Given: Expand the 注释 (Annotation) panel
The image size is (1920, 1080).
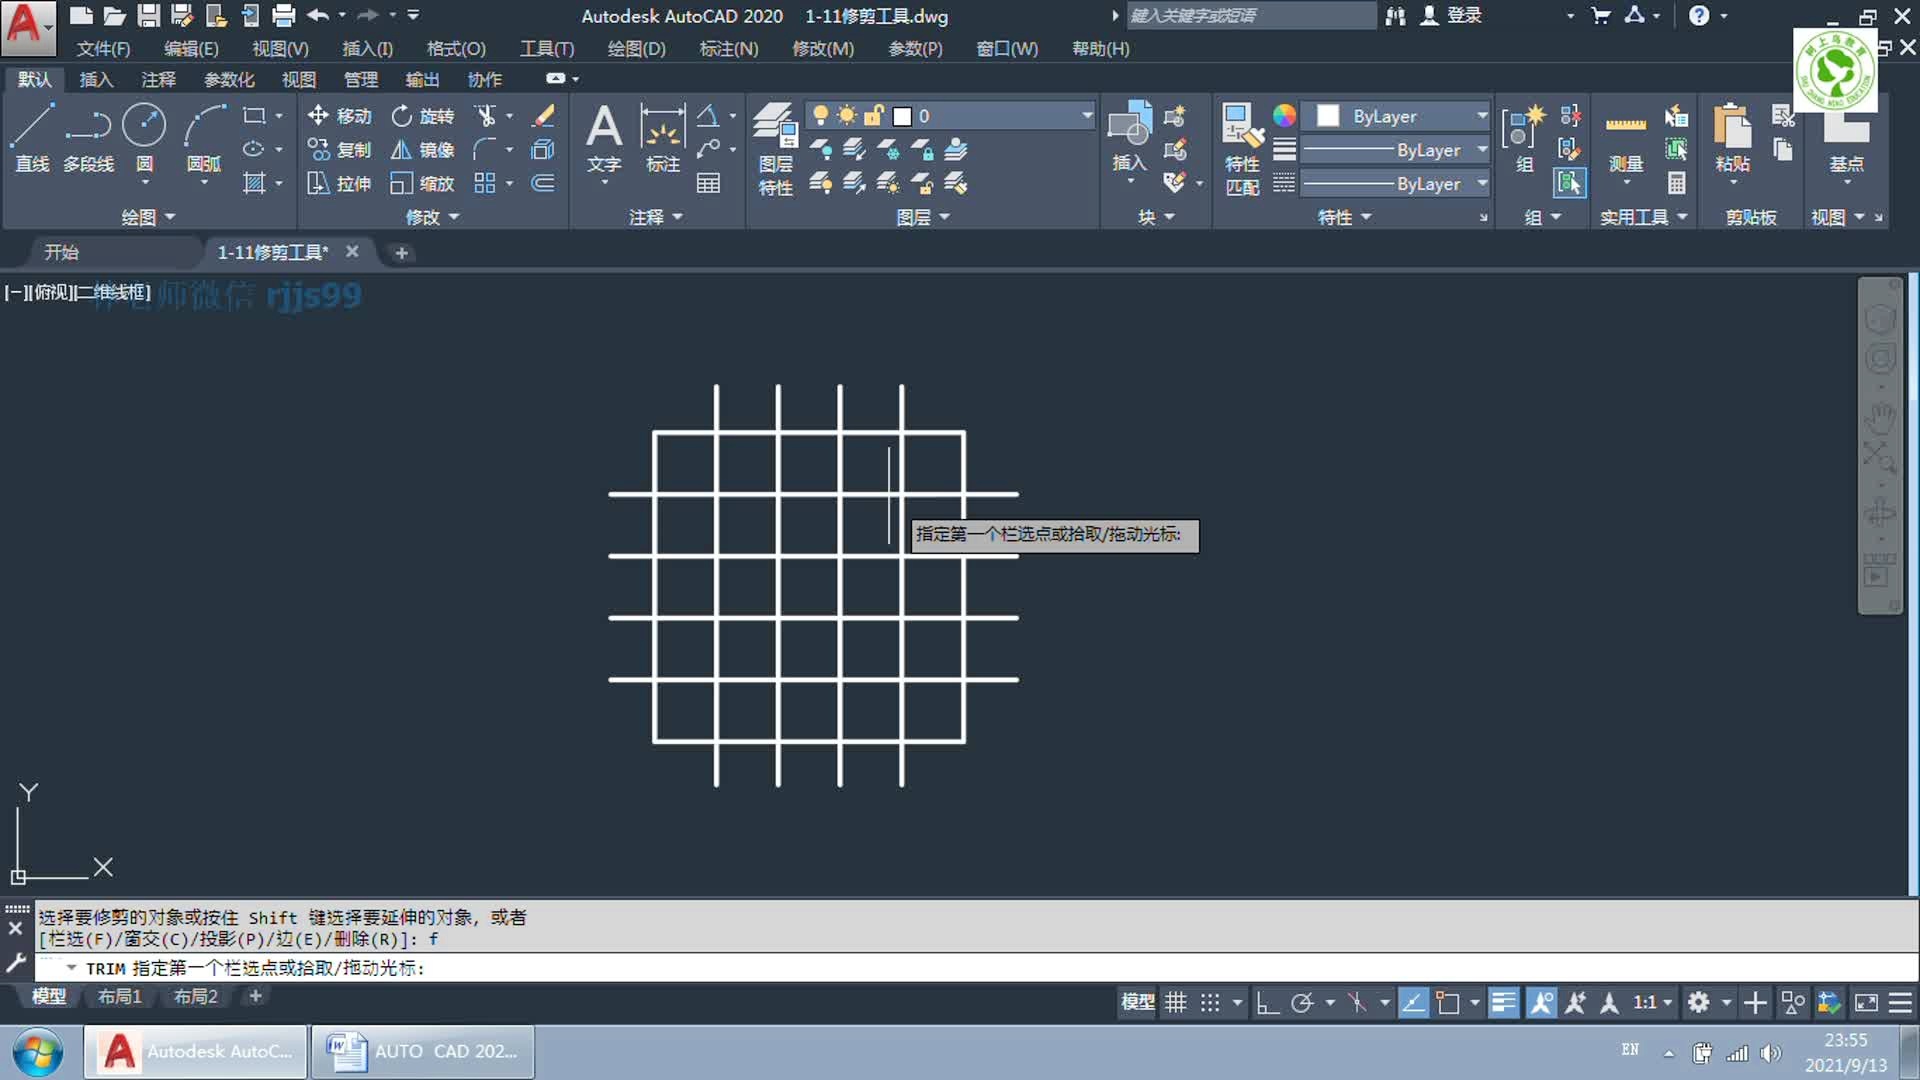Looking at the screenshot, I should tap(656, 217).
